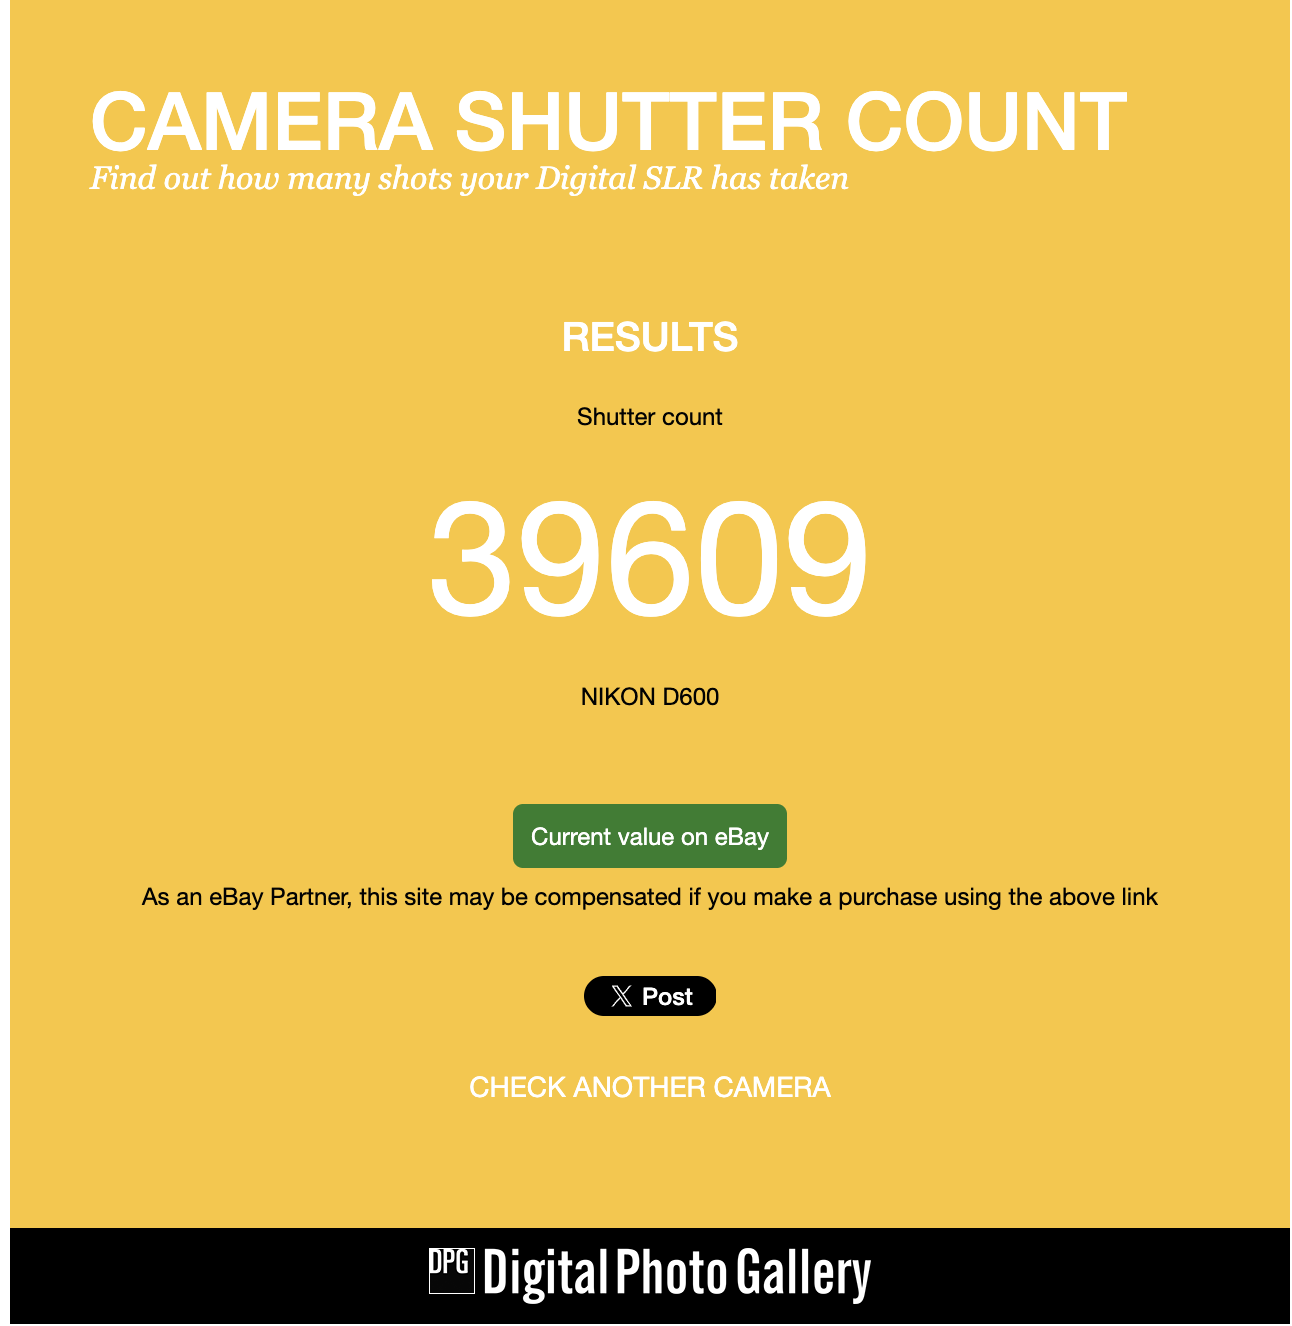The image size is (1292, 1326).
Task: Select the 39609 shutter count number
Action: pos(649,558)
